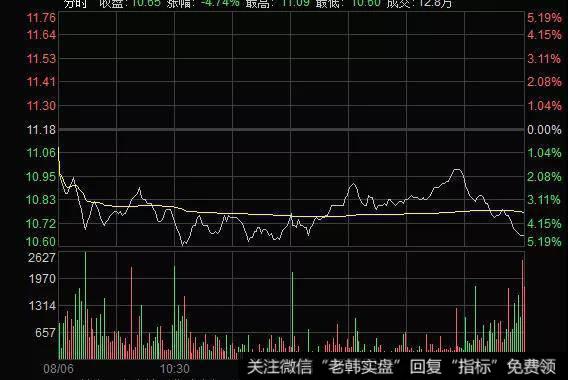The height and width of the screenshot is (380, 568).
Task: Click the 11.18 previous close price label
Action: coord(41,130)
